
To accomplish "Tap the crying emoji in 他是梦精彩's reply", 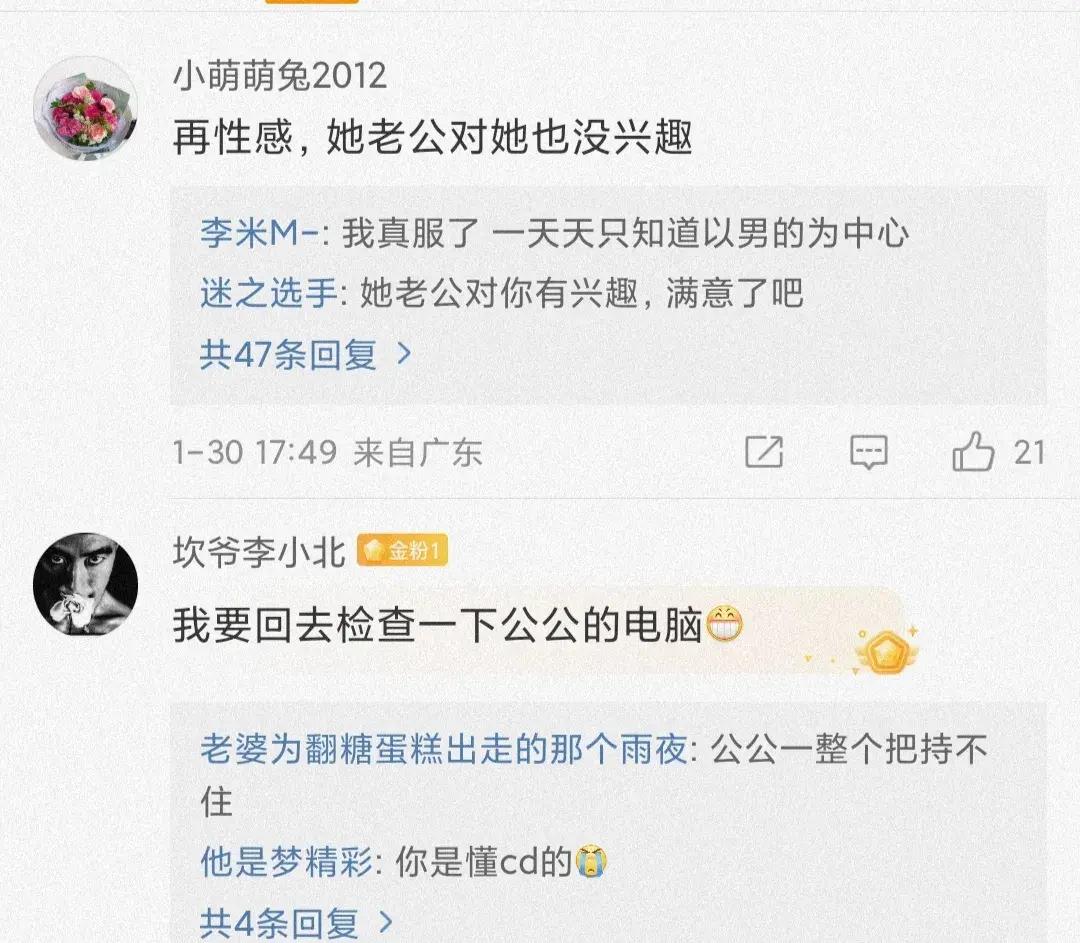I will [x=591, y=861].
